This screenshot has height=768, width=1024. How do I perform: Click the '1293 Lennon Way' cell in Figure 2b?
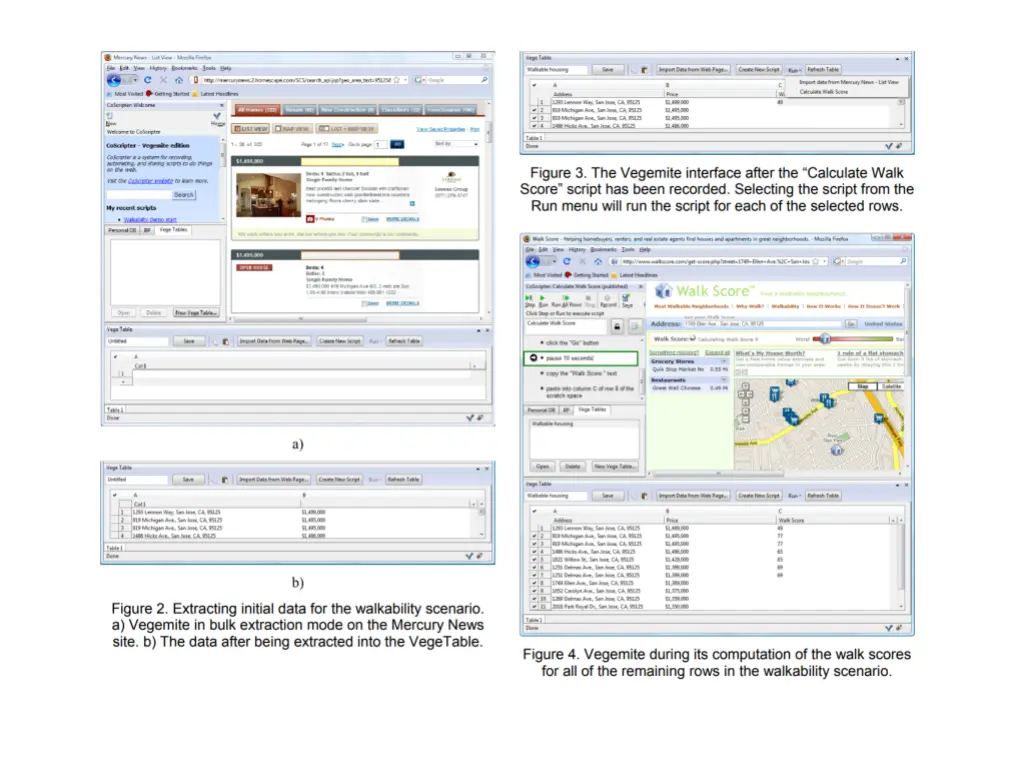click(177, 513)
